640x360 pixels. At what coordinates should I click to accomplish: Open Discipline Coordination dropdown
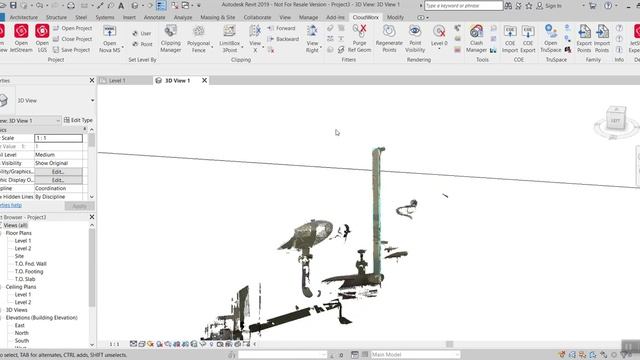tap(58, 188)
